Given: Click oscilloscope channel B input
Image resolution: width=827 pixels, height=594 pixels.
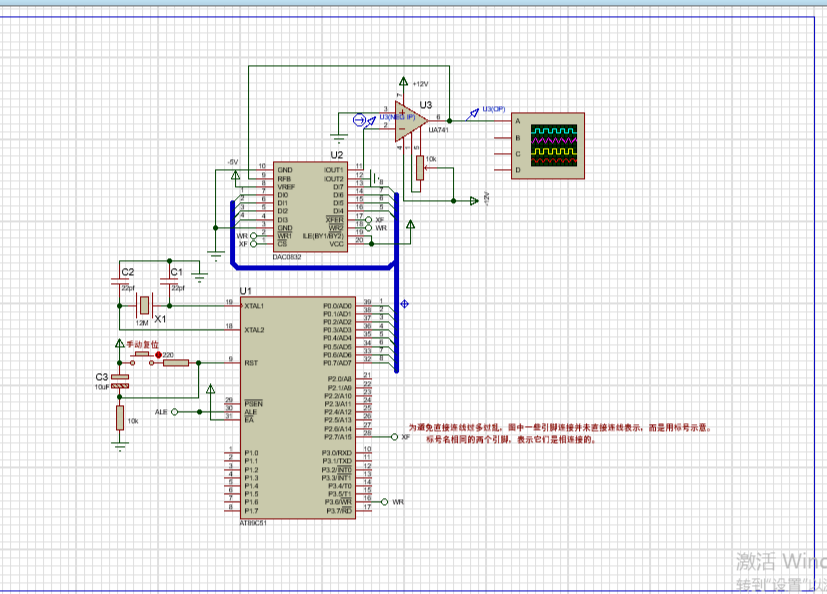Looking at the screenshot, I should 517,138.
